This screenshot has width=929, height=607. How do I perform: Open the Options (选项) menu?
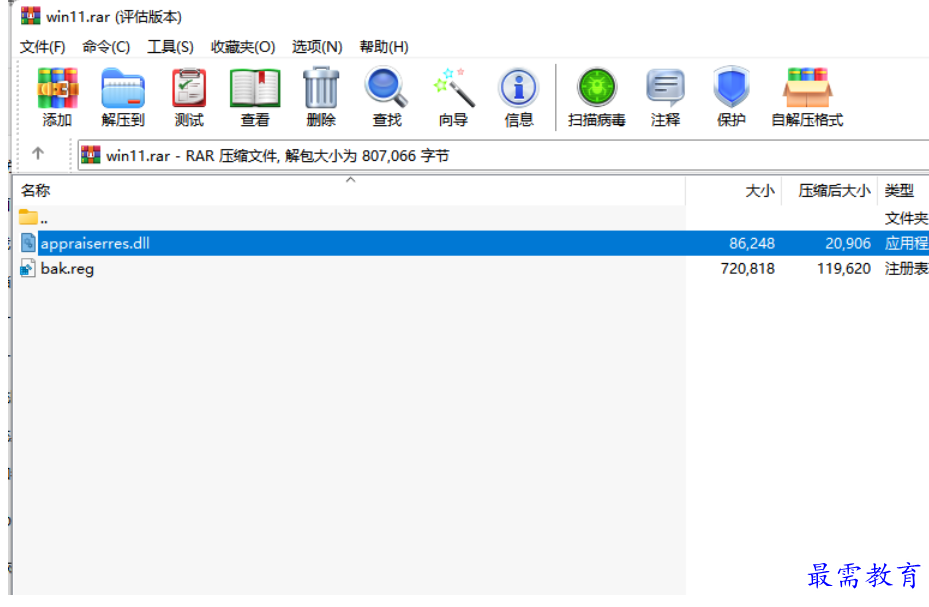click(317, 47)
